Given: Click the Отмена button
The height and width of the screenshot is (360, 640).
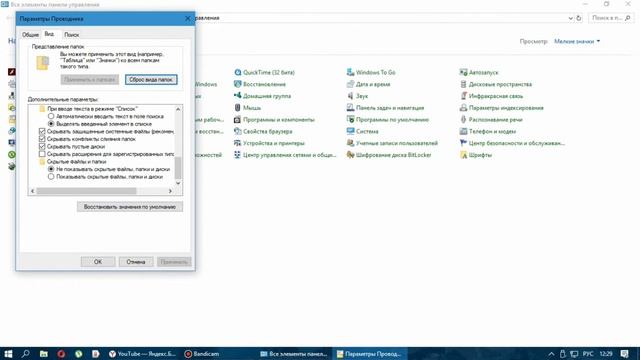Looking at the screenshot, I should tap(136, 262).
